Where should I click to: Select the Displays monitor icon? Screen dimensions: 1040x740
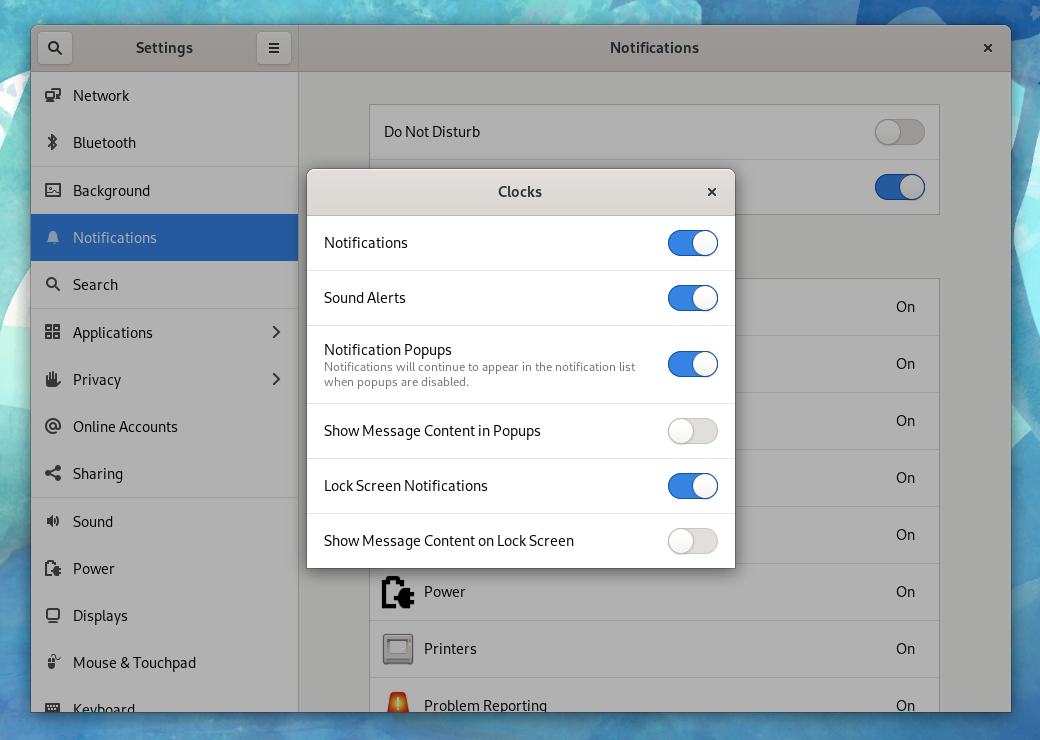tap(52, 615)
